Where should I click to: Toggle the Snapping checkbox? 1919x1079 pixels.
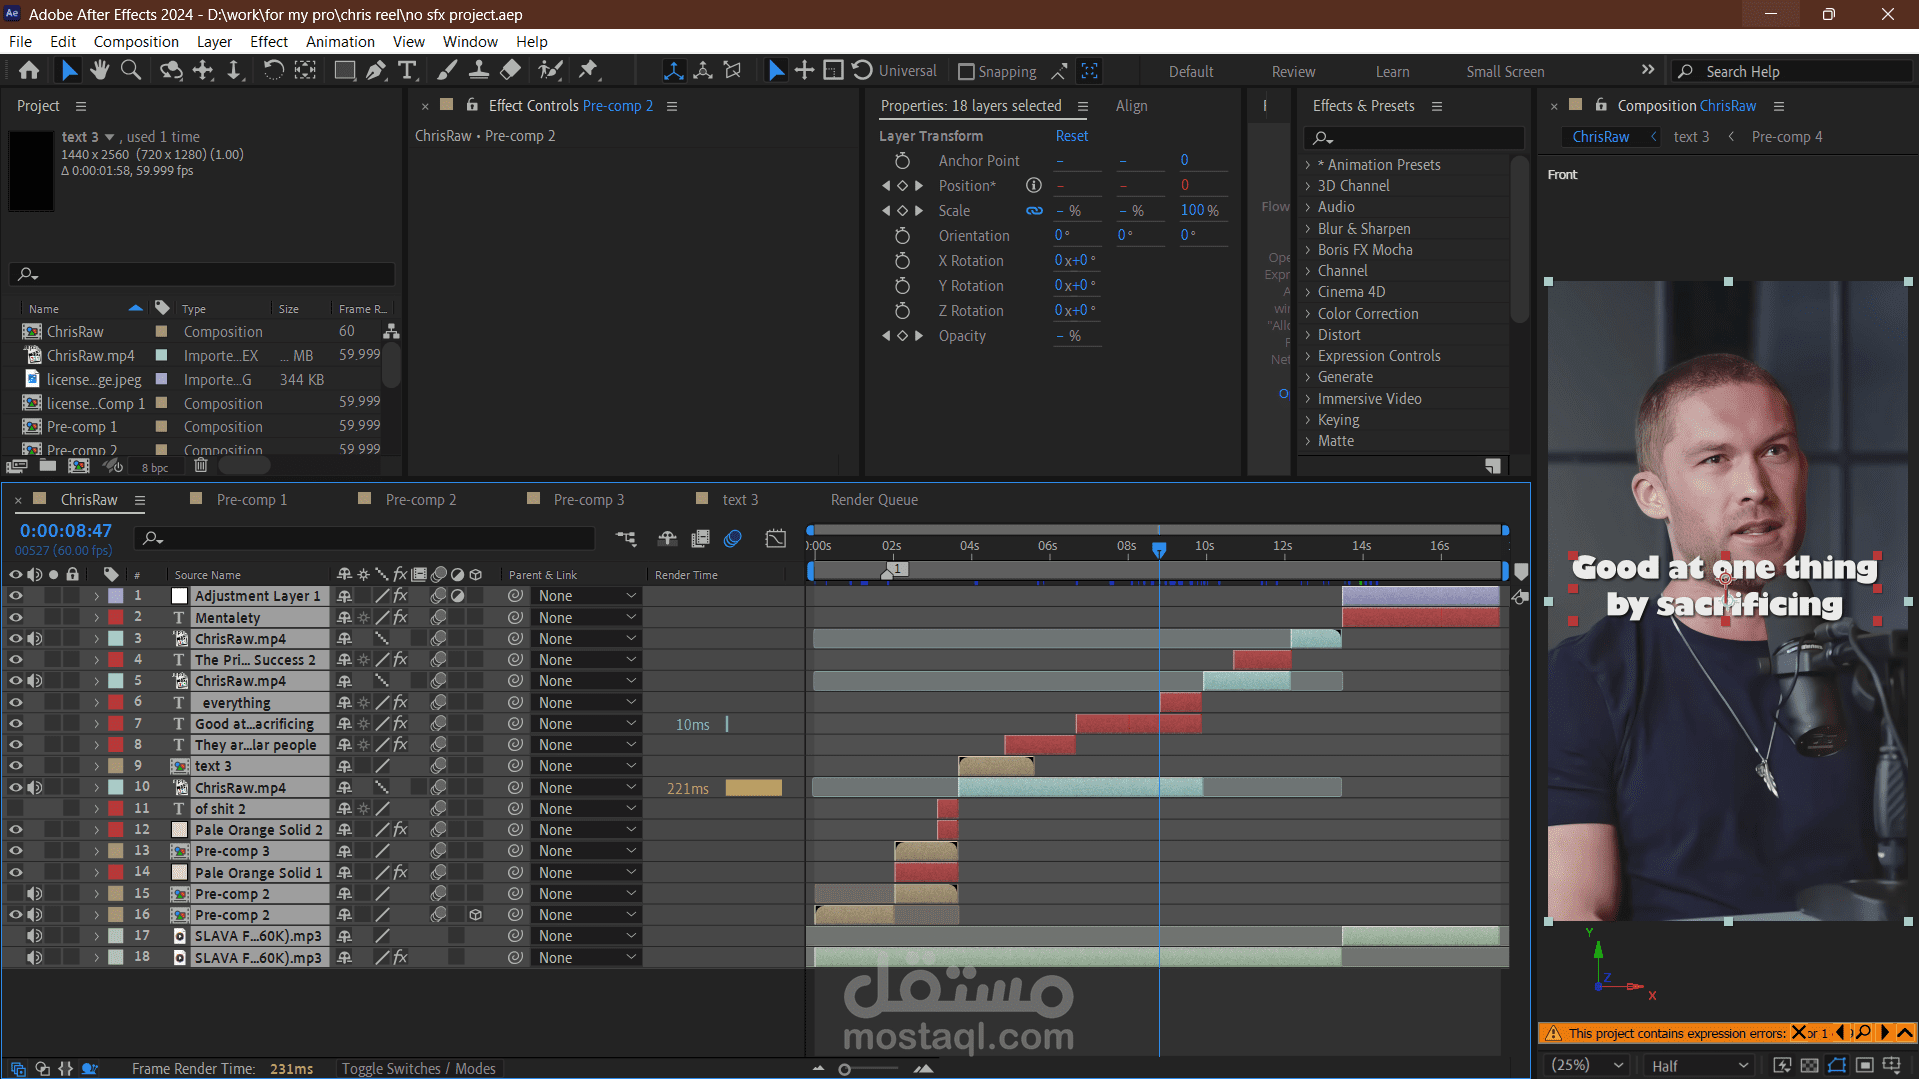(966, 72)
